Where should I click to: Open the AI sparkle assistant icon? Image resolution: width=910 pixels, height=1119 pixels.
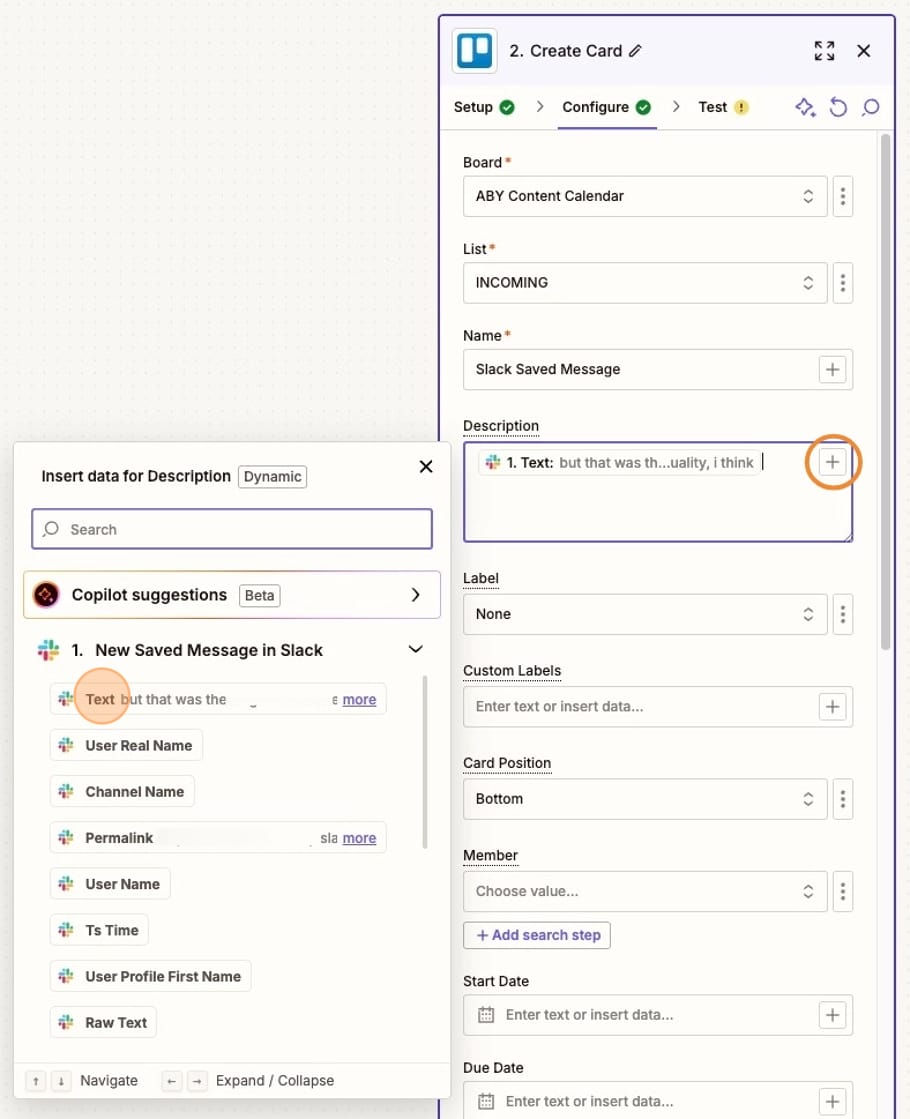click(x=805, y=107)
